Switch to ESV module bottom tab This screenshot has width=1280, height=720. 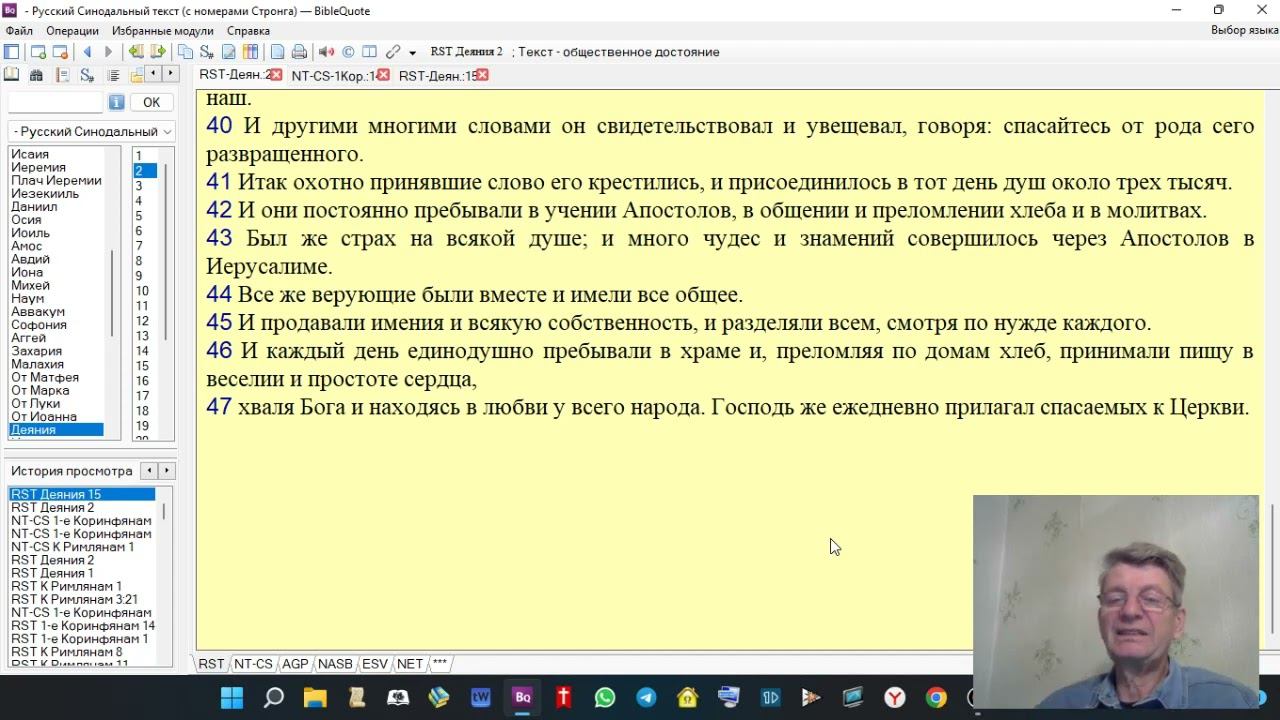[375, 663]
